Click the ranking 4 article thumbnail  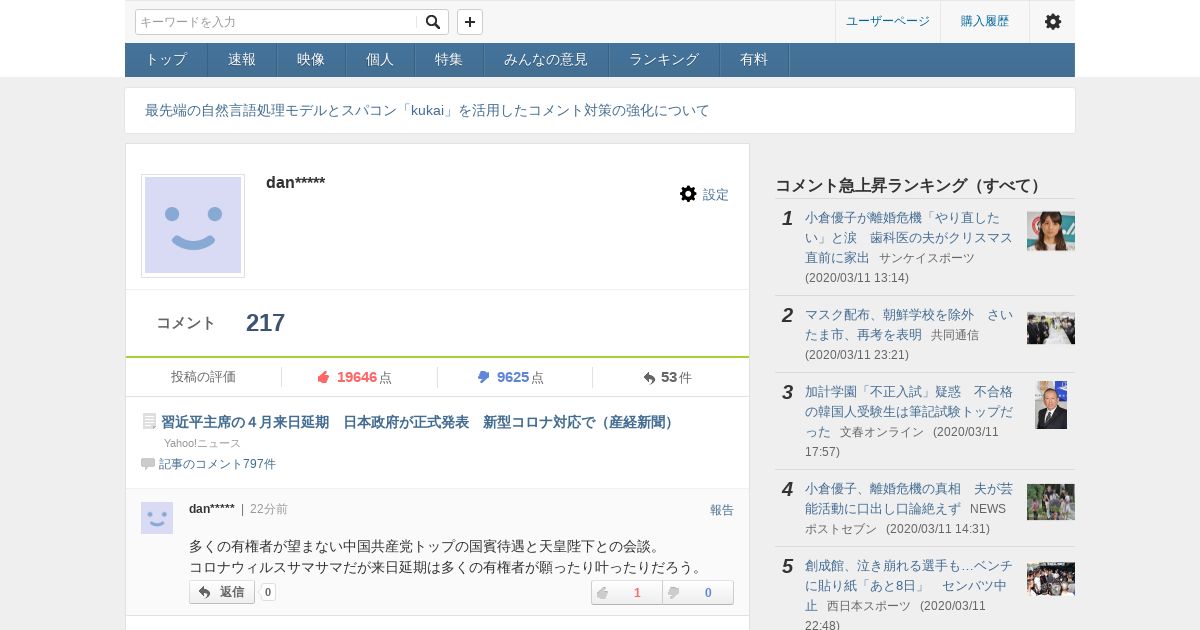point(1051,502)
